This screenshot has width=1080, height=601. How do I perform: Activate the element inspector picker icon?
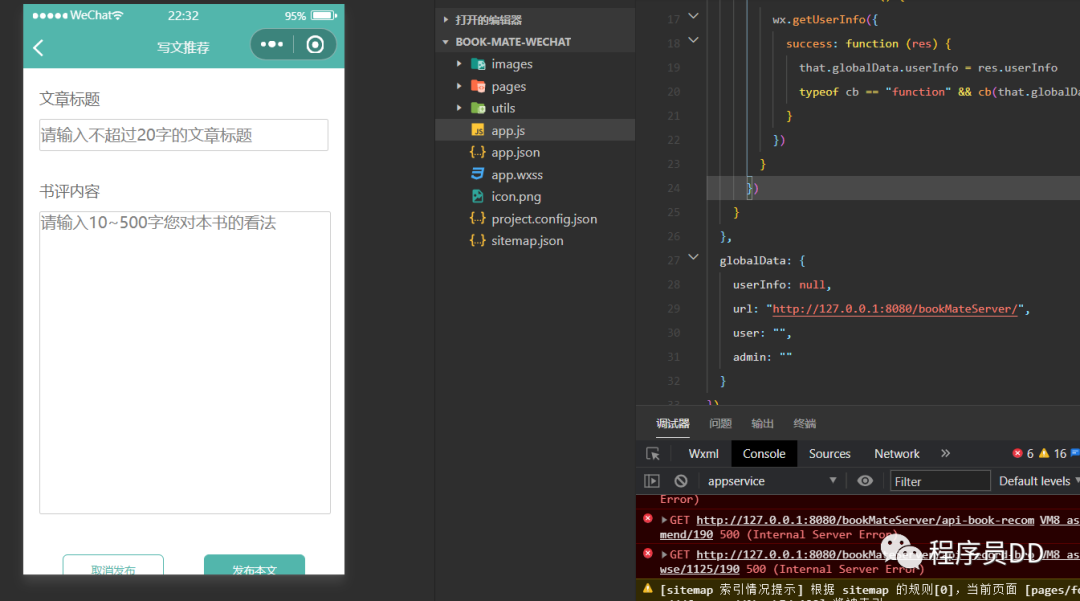[x=653, y=454]
